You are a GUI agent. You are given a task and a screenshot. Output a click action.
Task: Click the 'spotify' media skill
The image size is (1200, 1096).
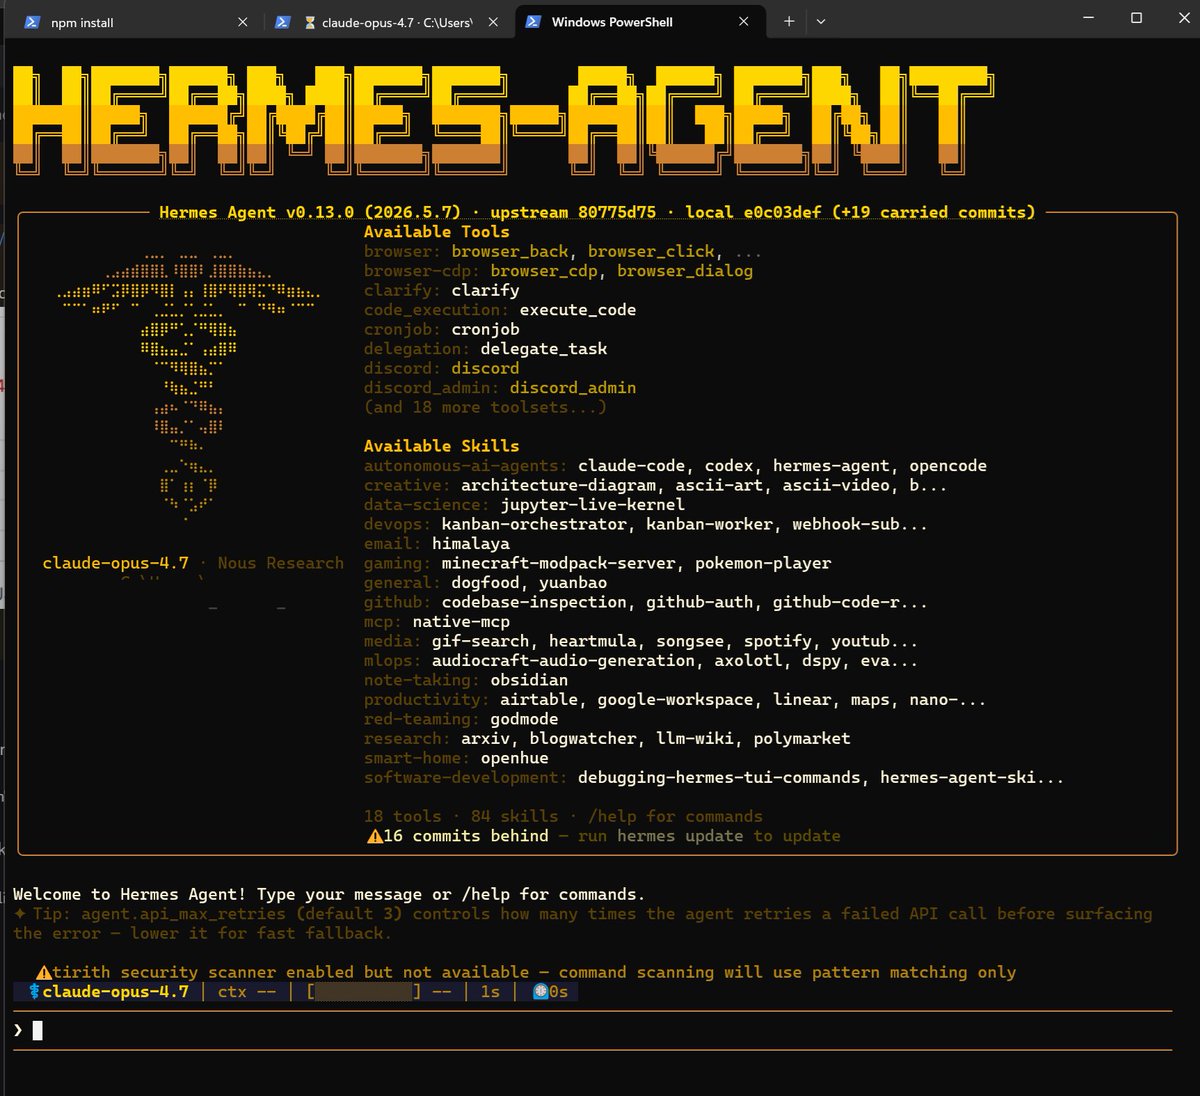778,641
